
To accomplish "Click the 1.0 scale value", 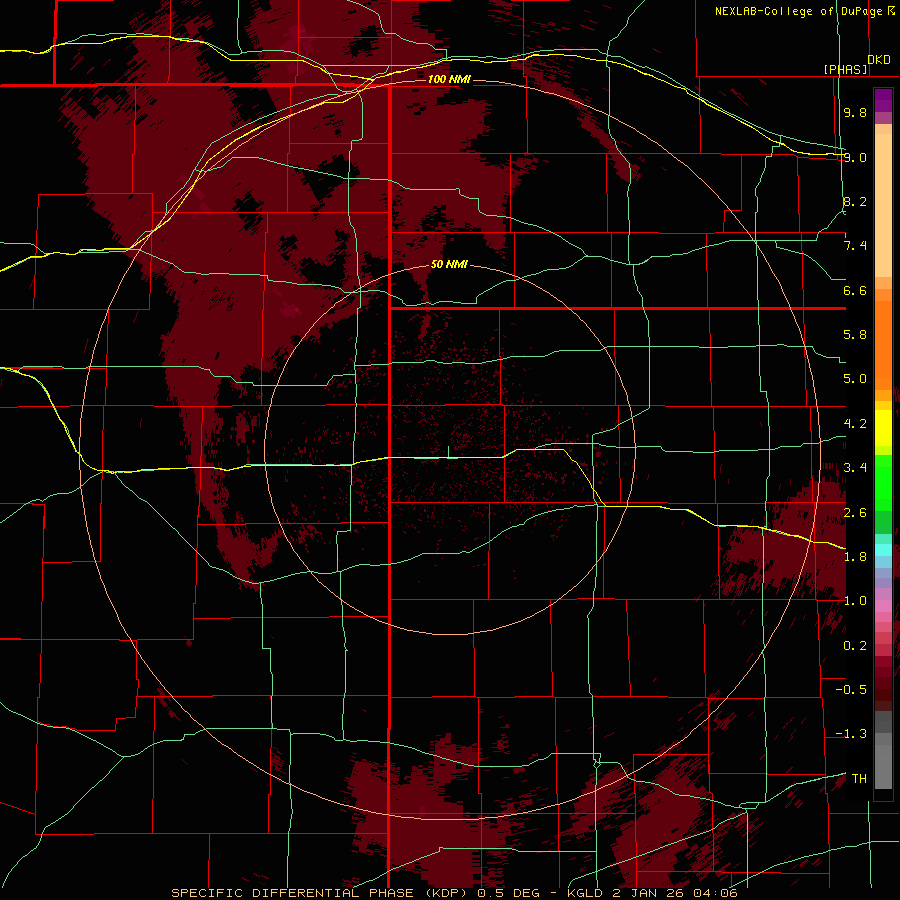I will pos(855,601).
